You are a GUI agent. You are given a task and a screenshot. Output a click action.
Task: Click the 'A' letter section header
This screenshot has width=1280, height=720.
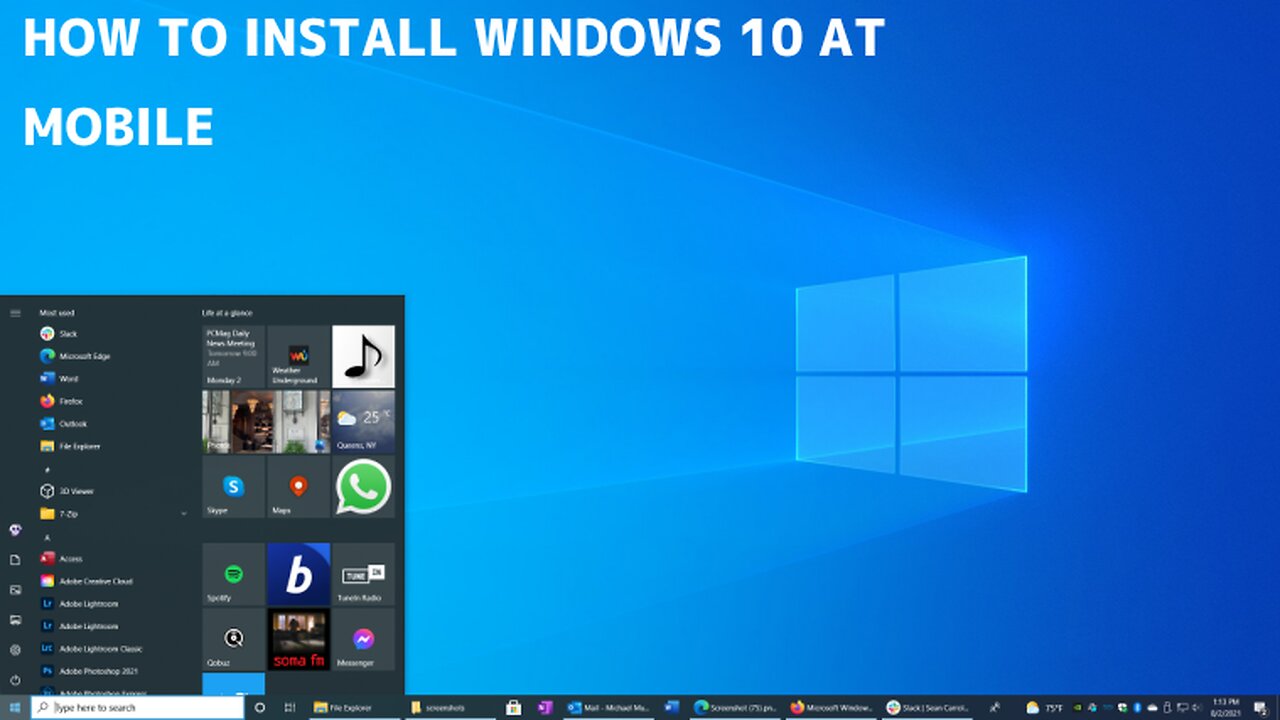tap(46, 537)
